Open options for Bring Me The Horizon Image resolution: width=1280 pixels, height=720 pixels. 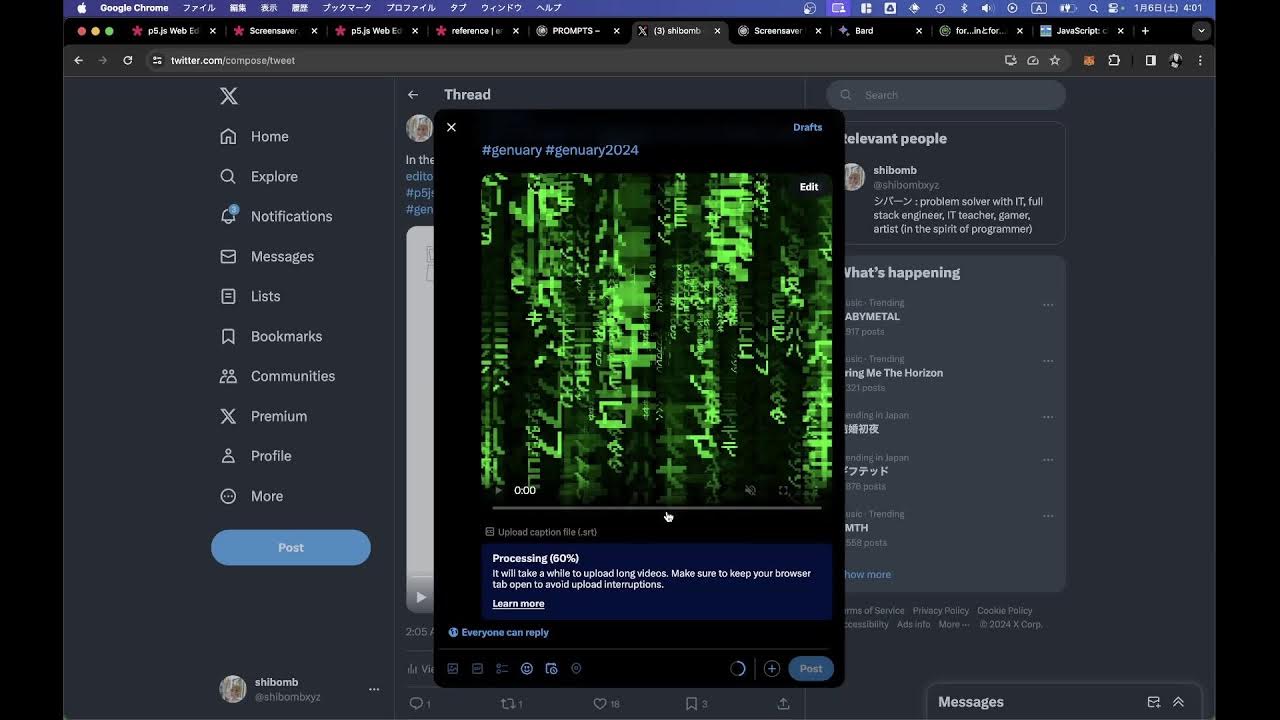1048,361
